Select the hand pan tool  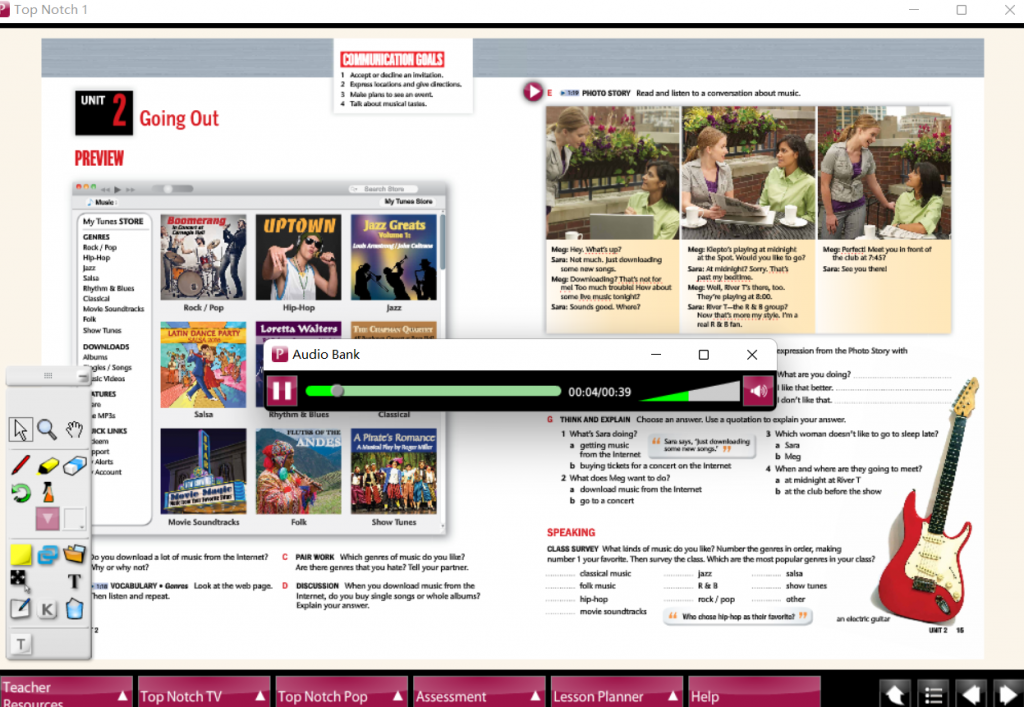[74, 430]
